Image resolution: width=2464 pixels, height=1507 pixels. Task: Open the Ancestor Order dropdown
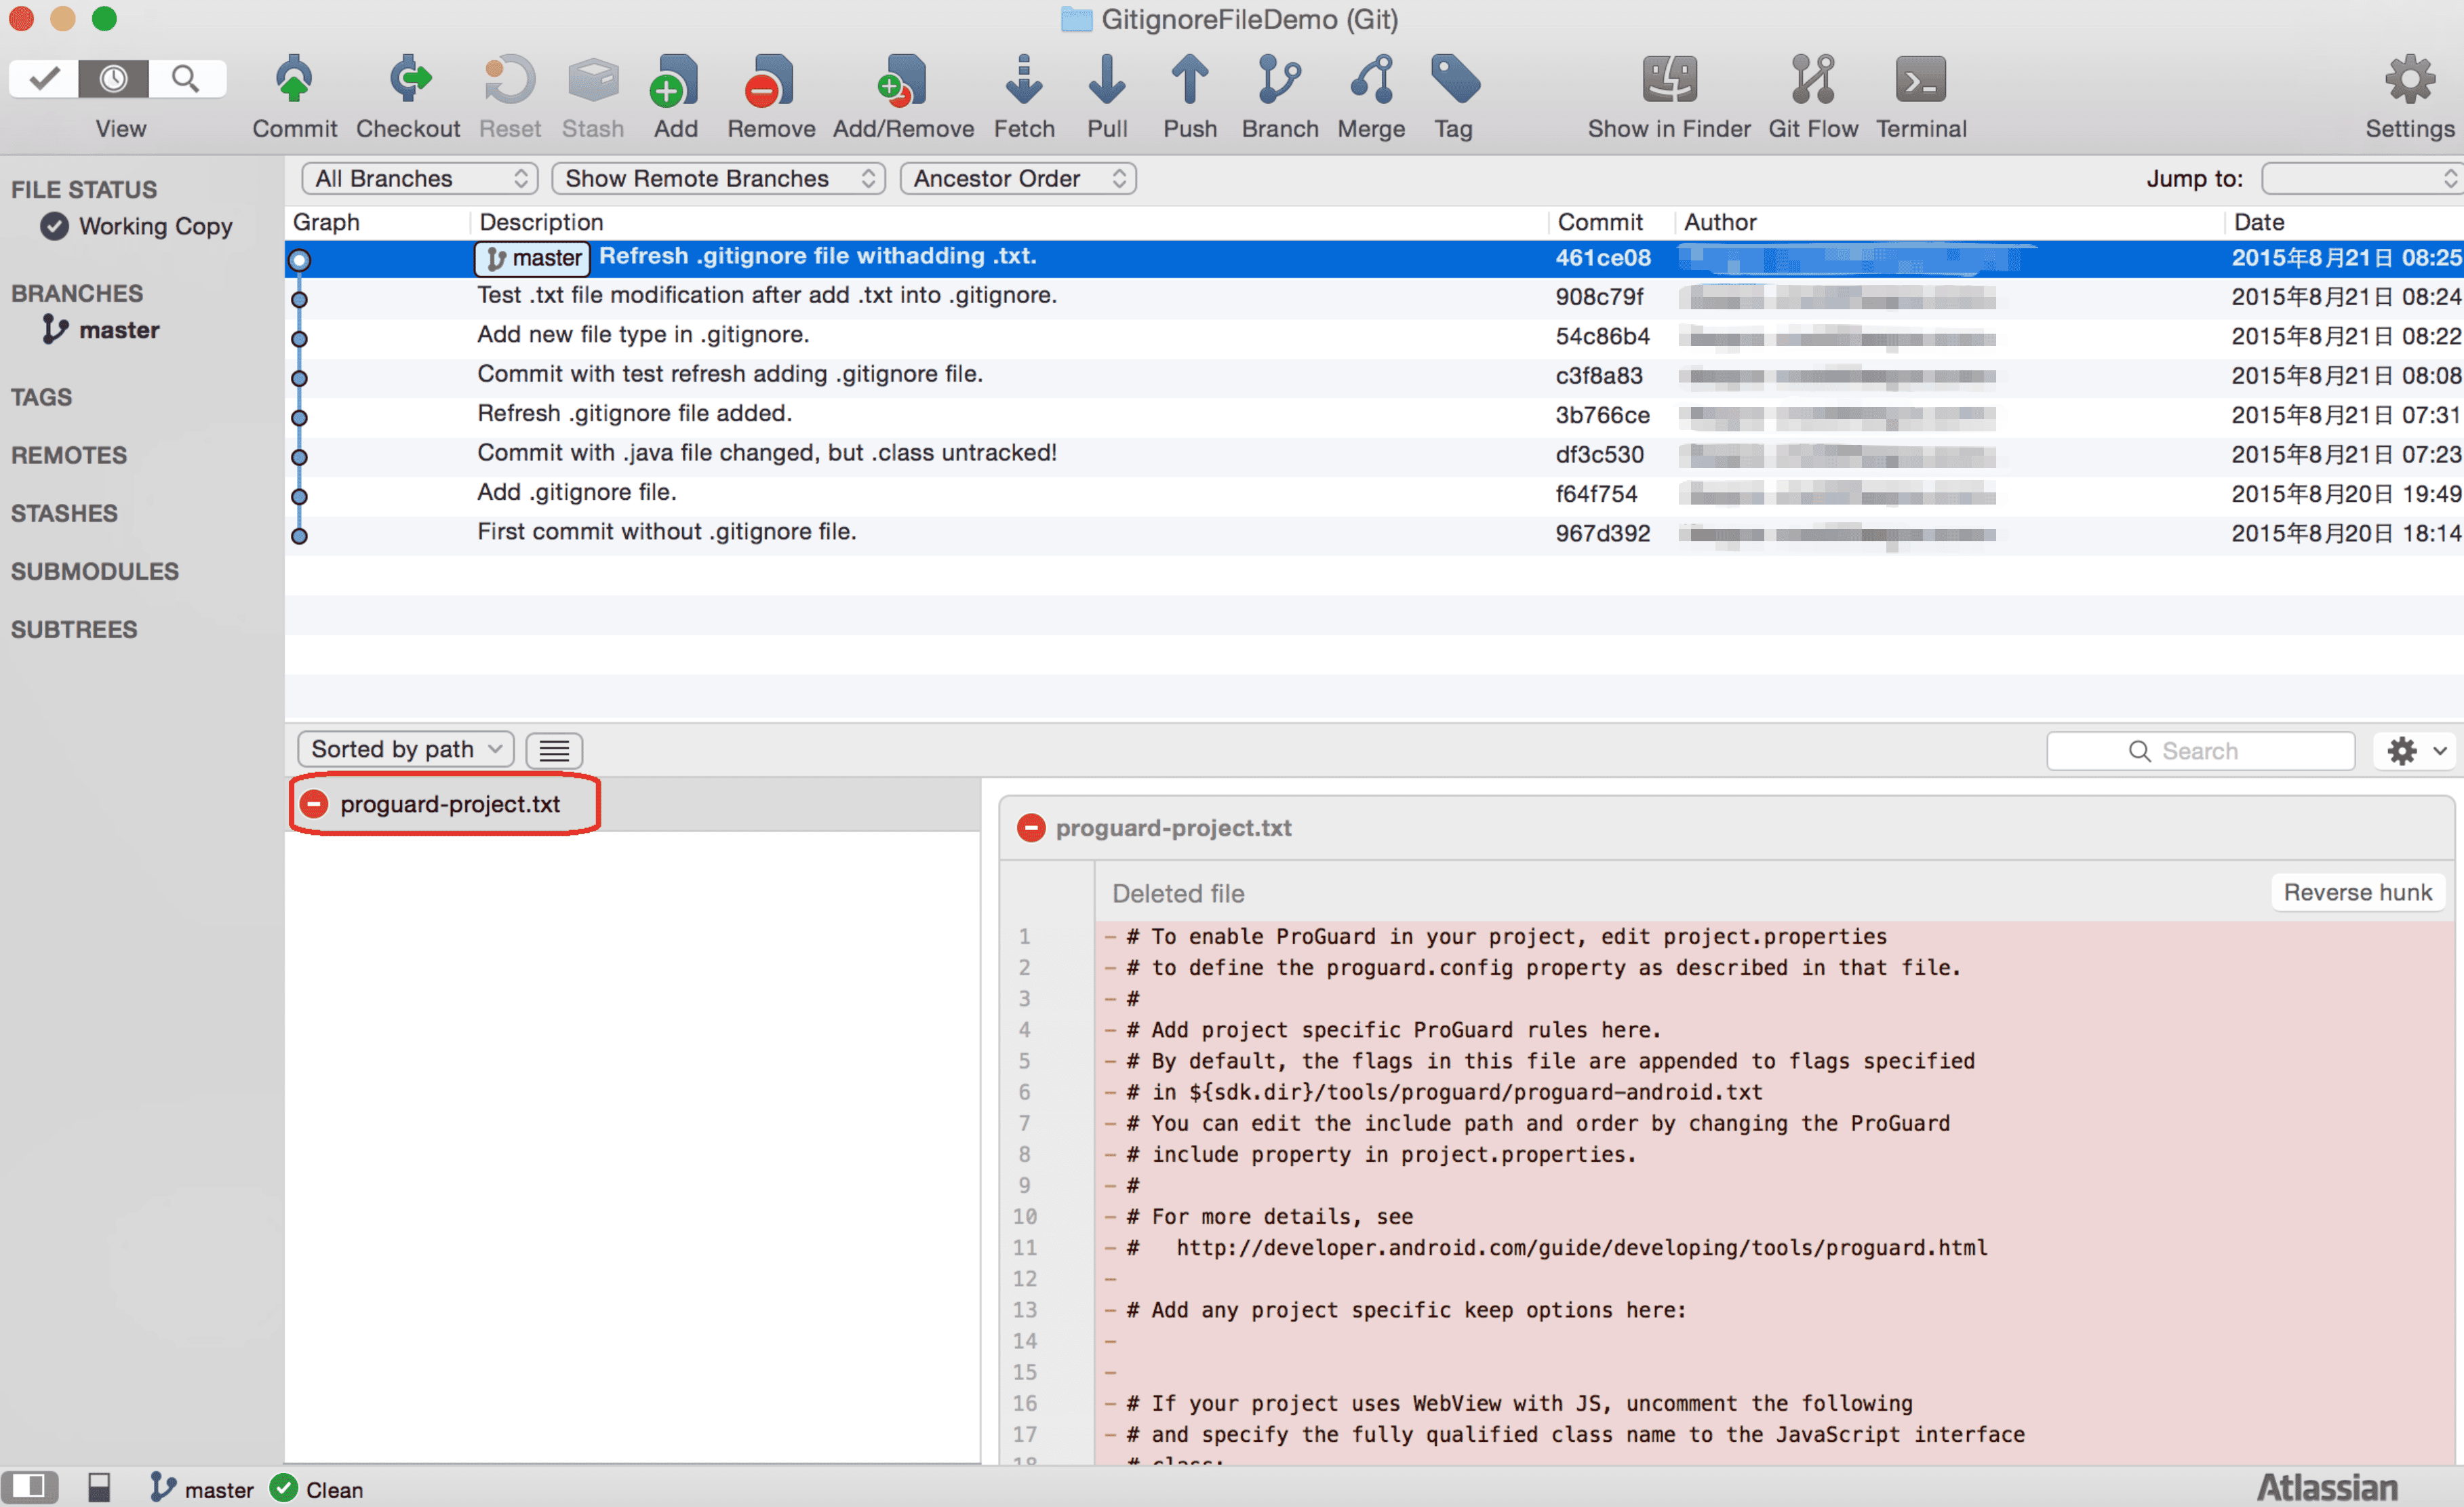point(1018,179)
